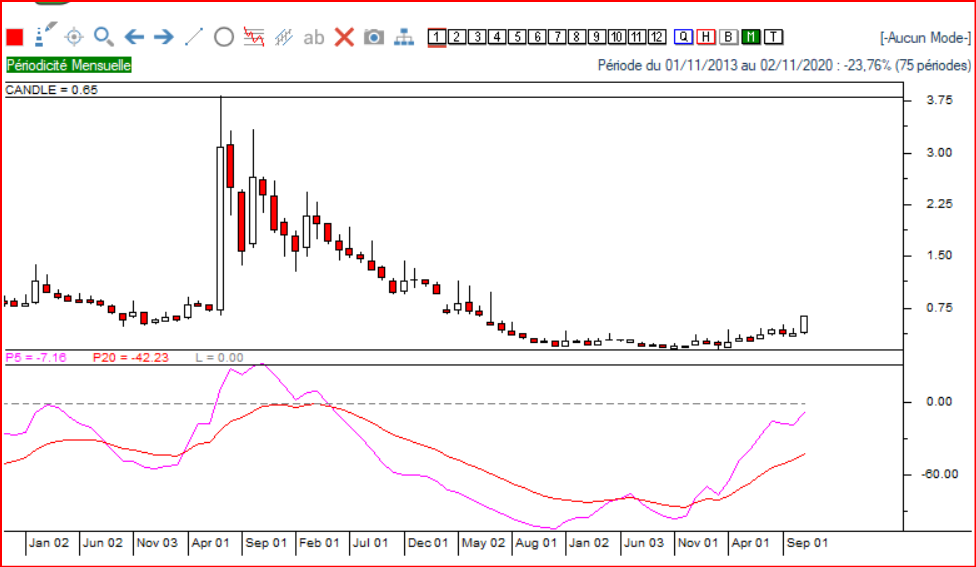Select chart preset 6
Viewport: 976px width, 567px height.
coord(537,37)
